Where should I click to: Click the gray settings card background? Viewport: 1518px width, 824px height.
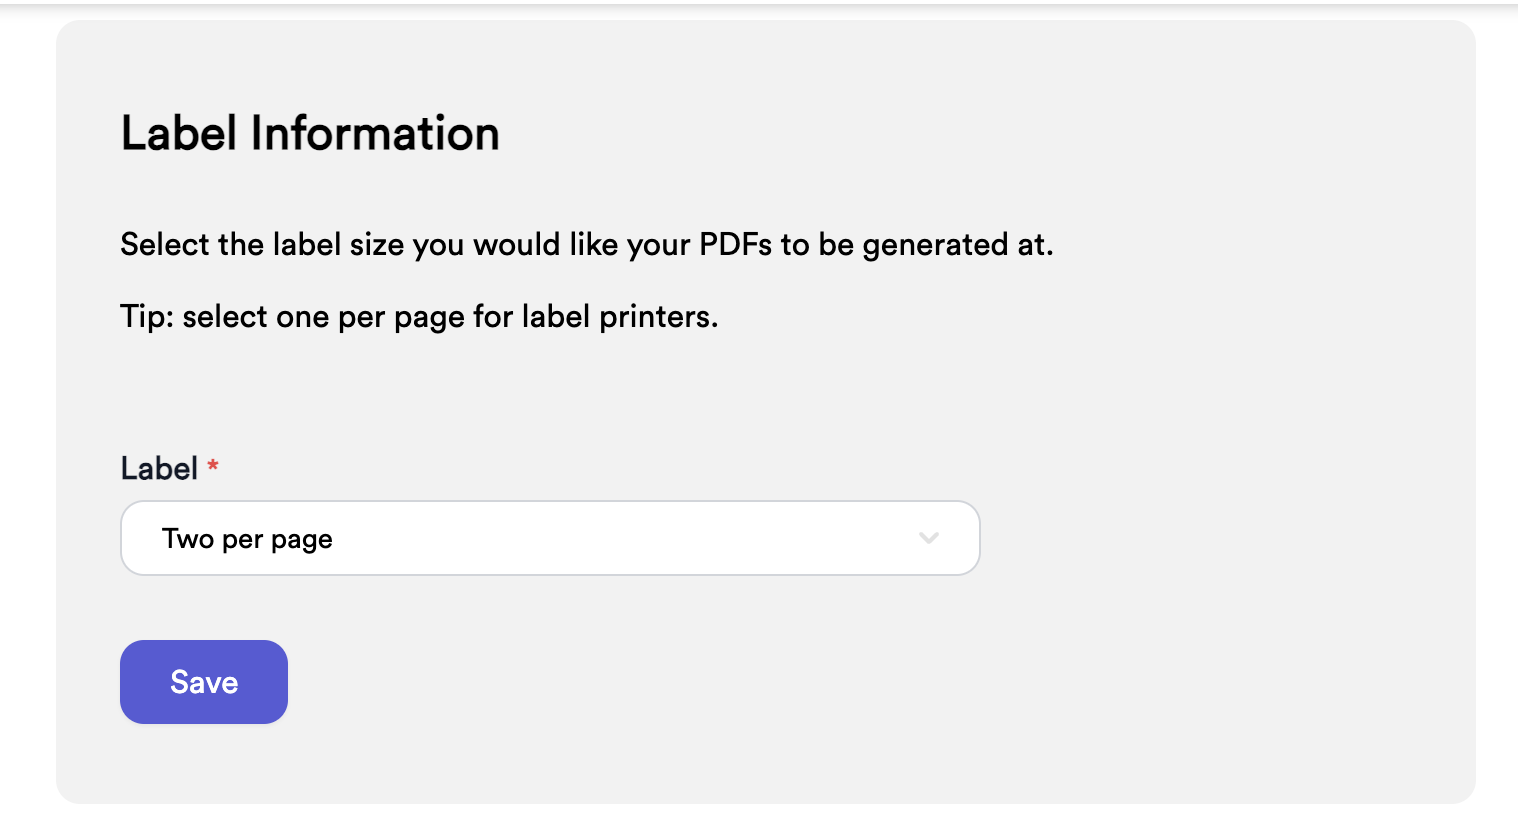pos(1200,400)
